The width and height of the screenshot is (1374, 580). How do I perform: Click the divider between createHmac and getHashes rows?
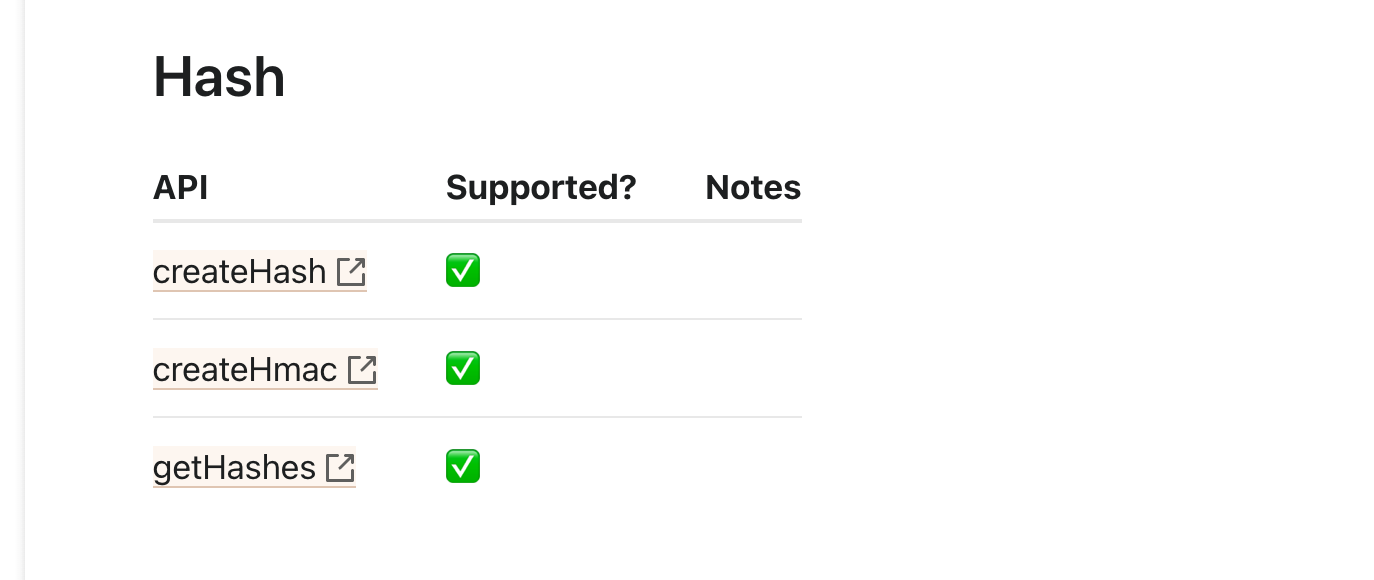pyautogui.click(x=477, y=417)
